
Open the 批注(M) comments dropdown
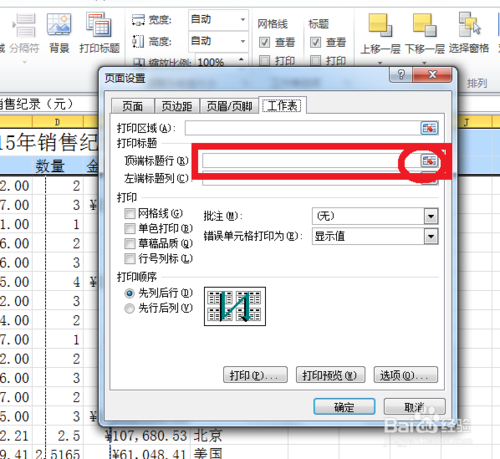[431, 216]
